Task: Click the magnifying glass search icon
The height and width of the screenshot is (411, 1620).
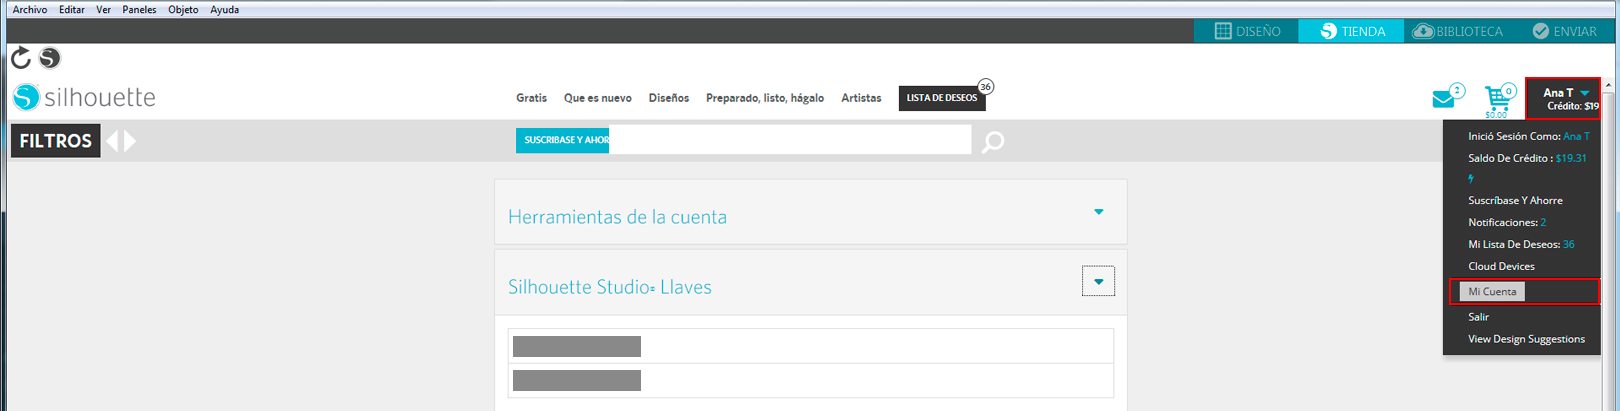Action: click(993, 142)
